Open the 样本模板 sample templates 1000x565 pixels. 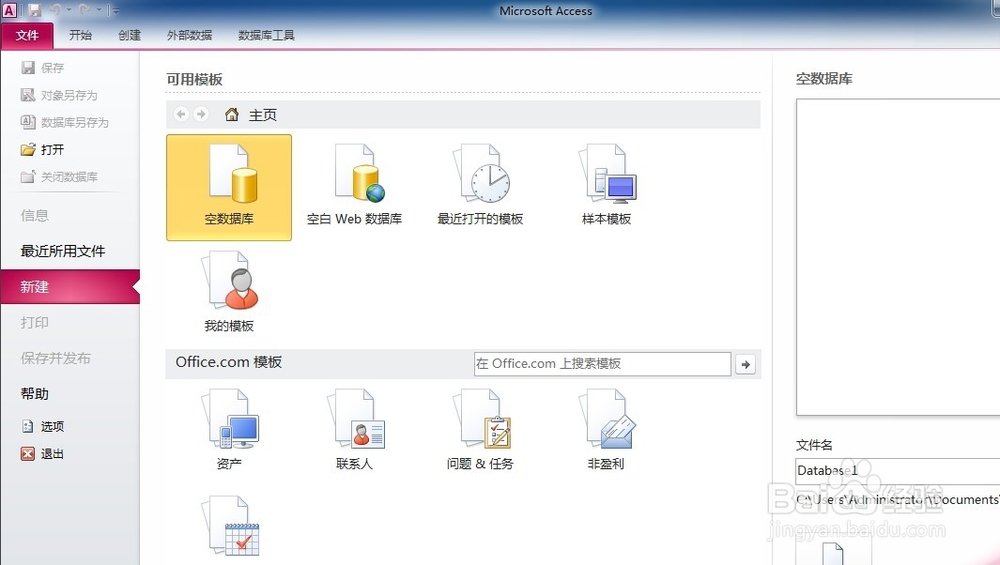tap(607, 186)
